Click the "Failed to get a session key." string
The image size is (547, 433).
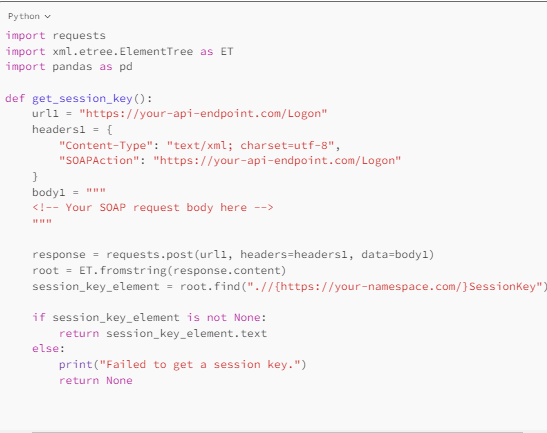pyautogui.click(x=200, y=364)
